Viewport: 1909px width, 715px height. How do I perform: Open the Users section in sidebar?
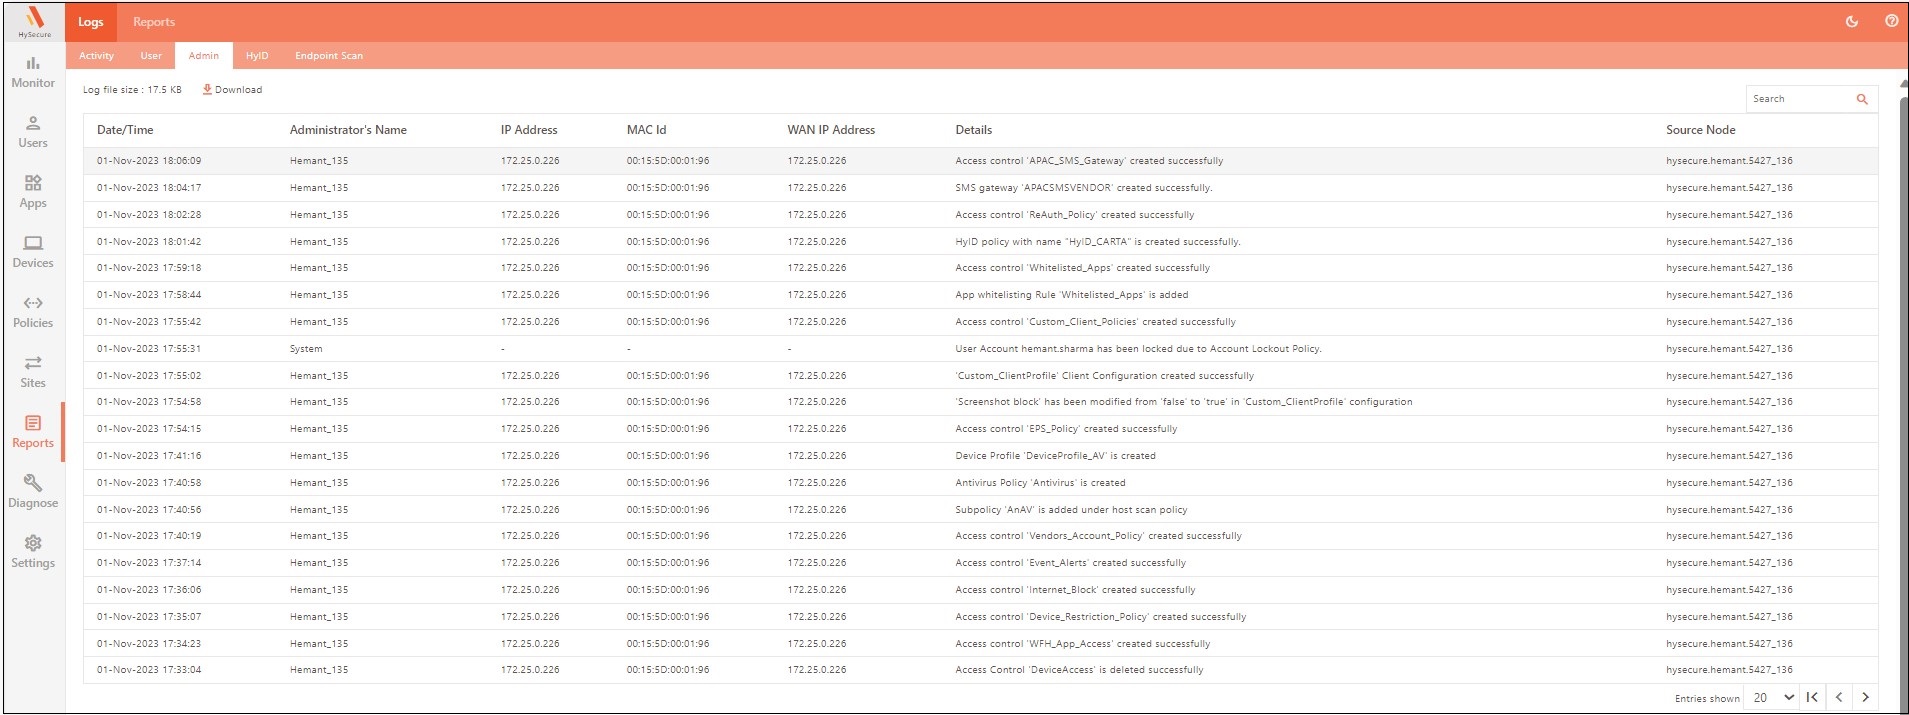pyautogui.click(x=33, y=132)
